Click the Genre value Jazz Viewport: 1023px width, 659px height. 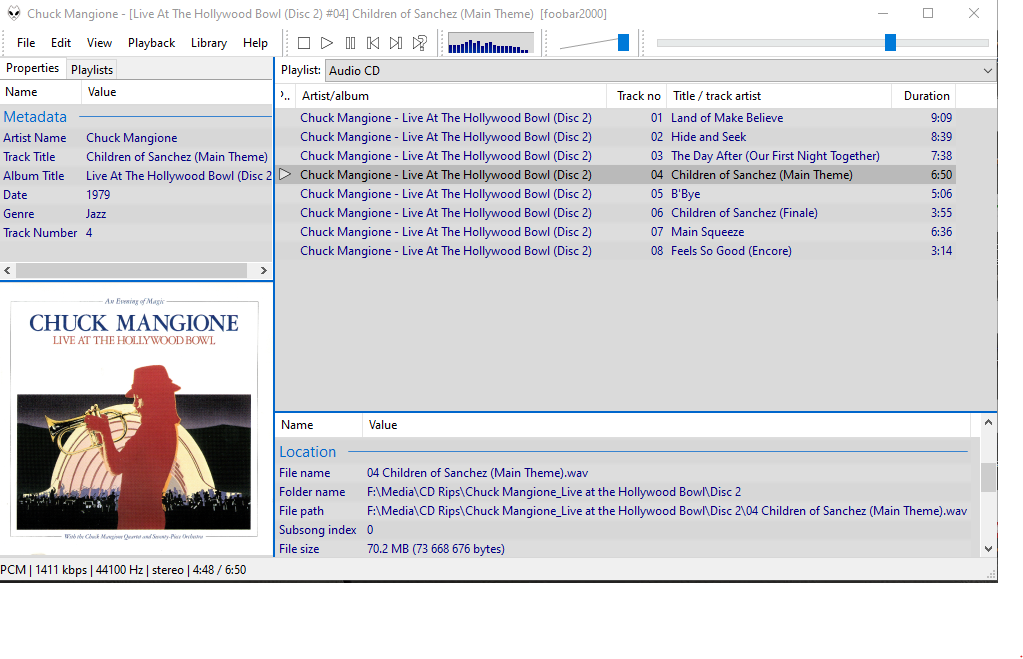click(96, 213)
